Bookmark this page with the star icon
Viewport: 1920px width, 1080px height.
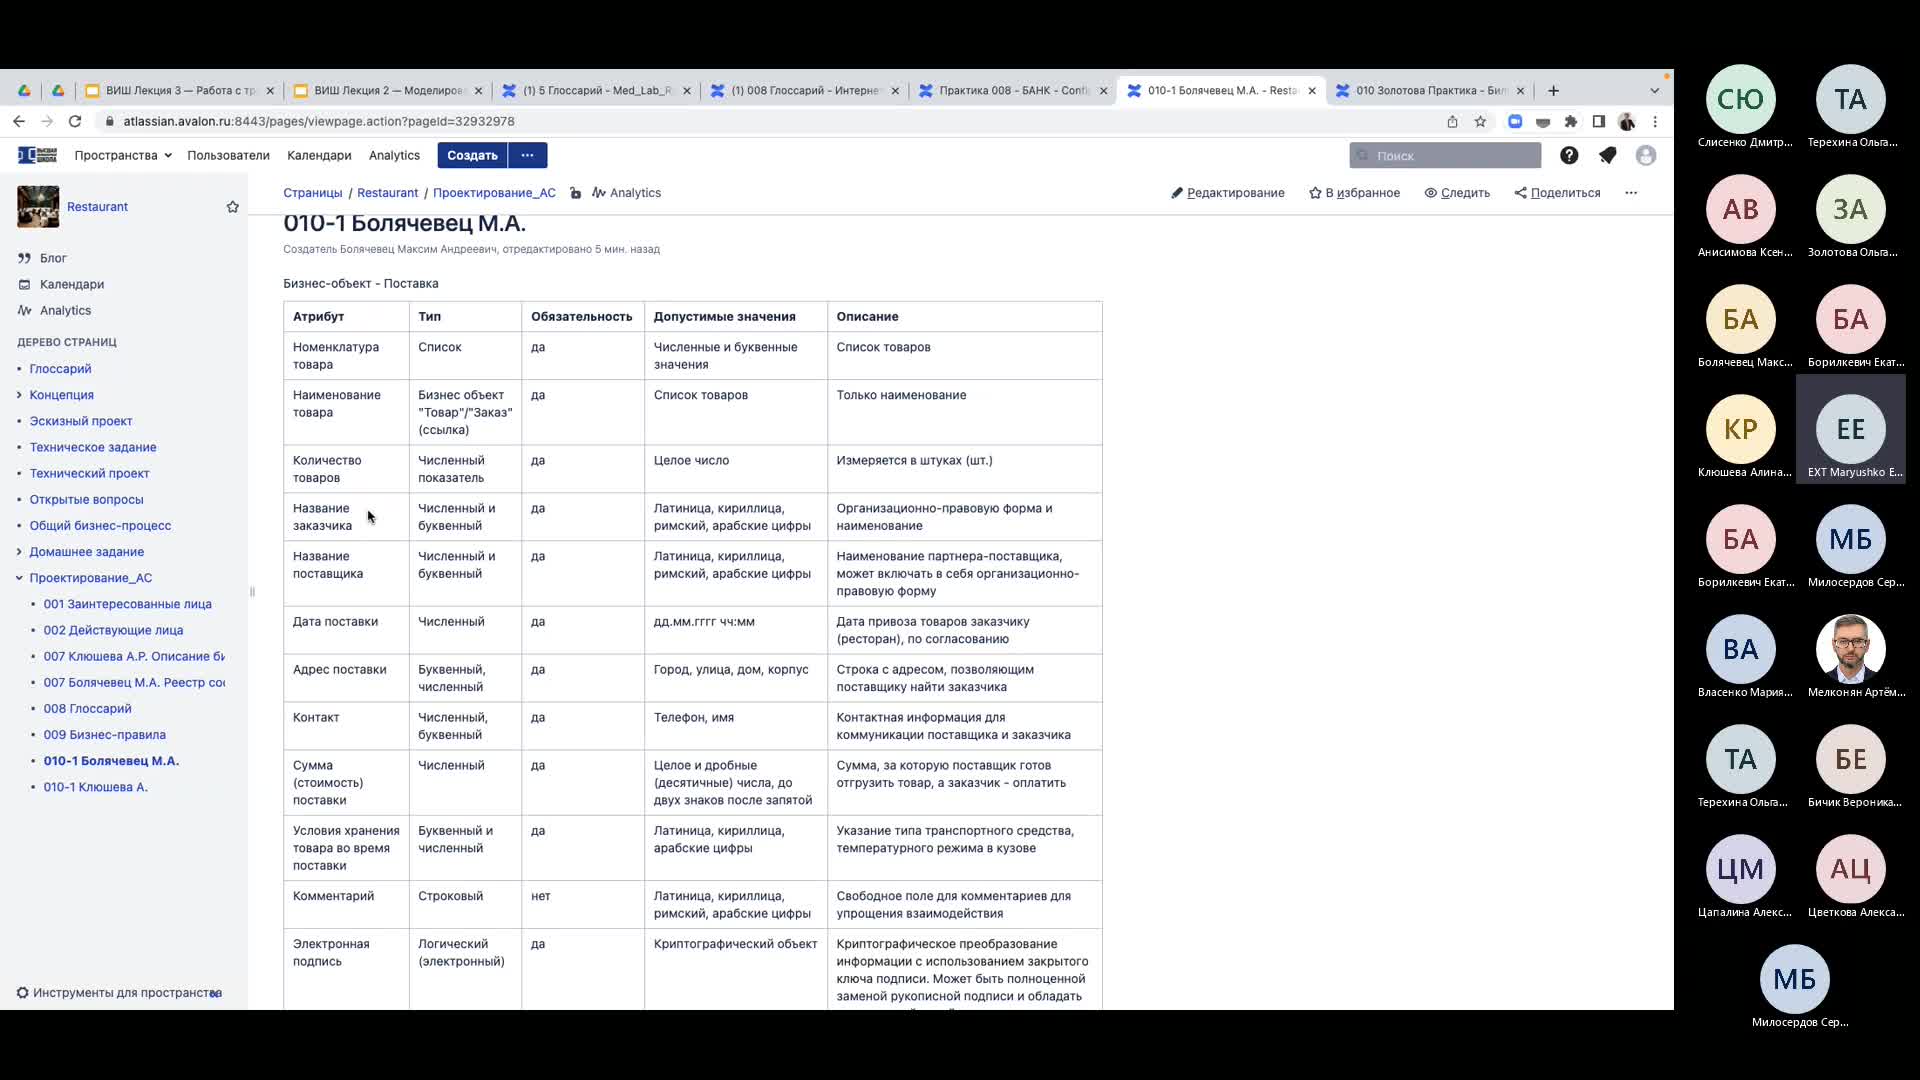point(1480,121)
